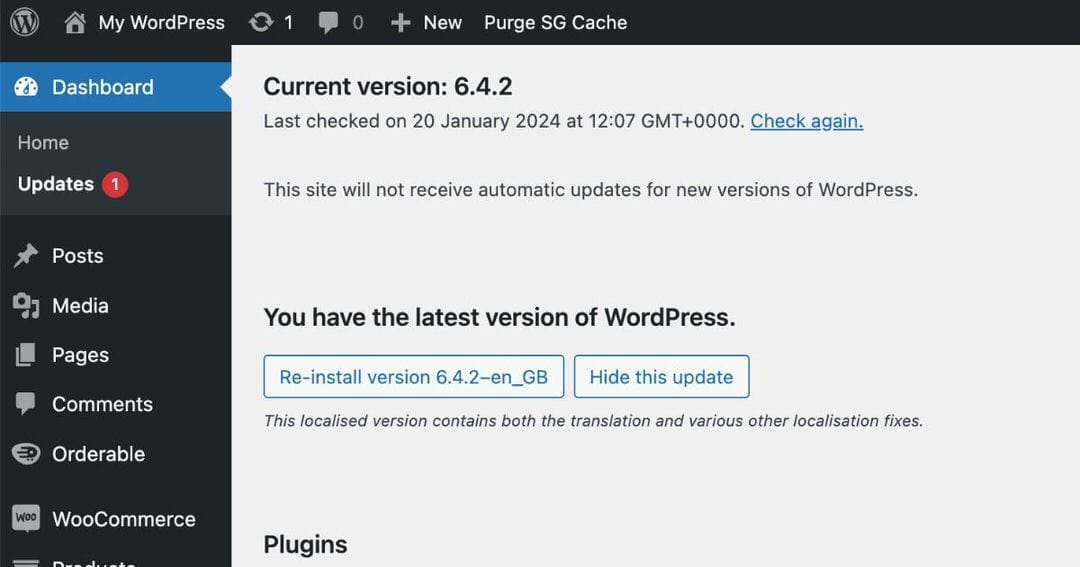Click the Plugins section heading
This screenshot has height=567, width=1080.
(x=305, y=544)
